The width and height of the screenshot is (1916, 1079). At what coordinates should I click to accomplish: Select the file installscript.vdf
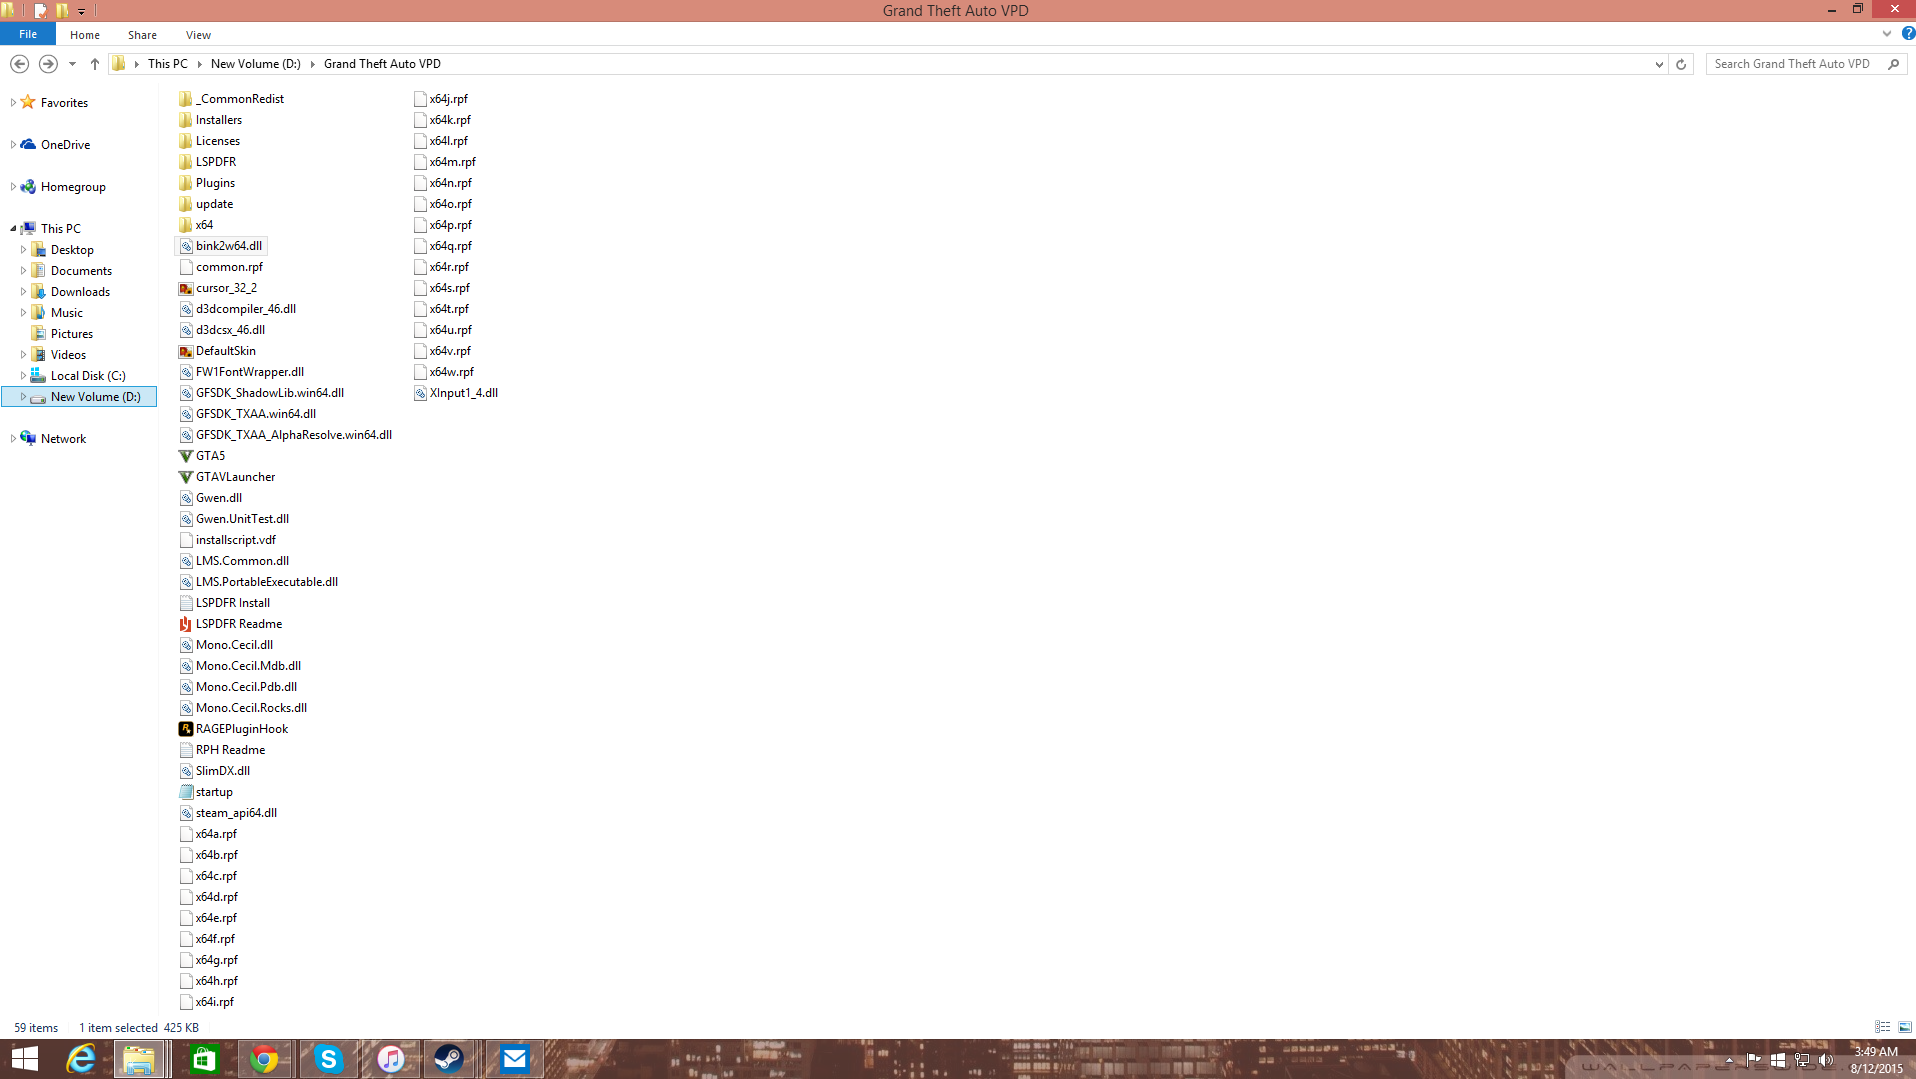click(227, 540)
